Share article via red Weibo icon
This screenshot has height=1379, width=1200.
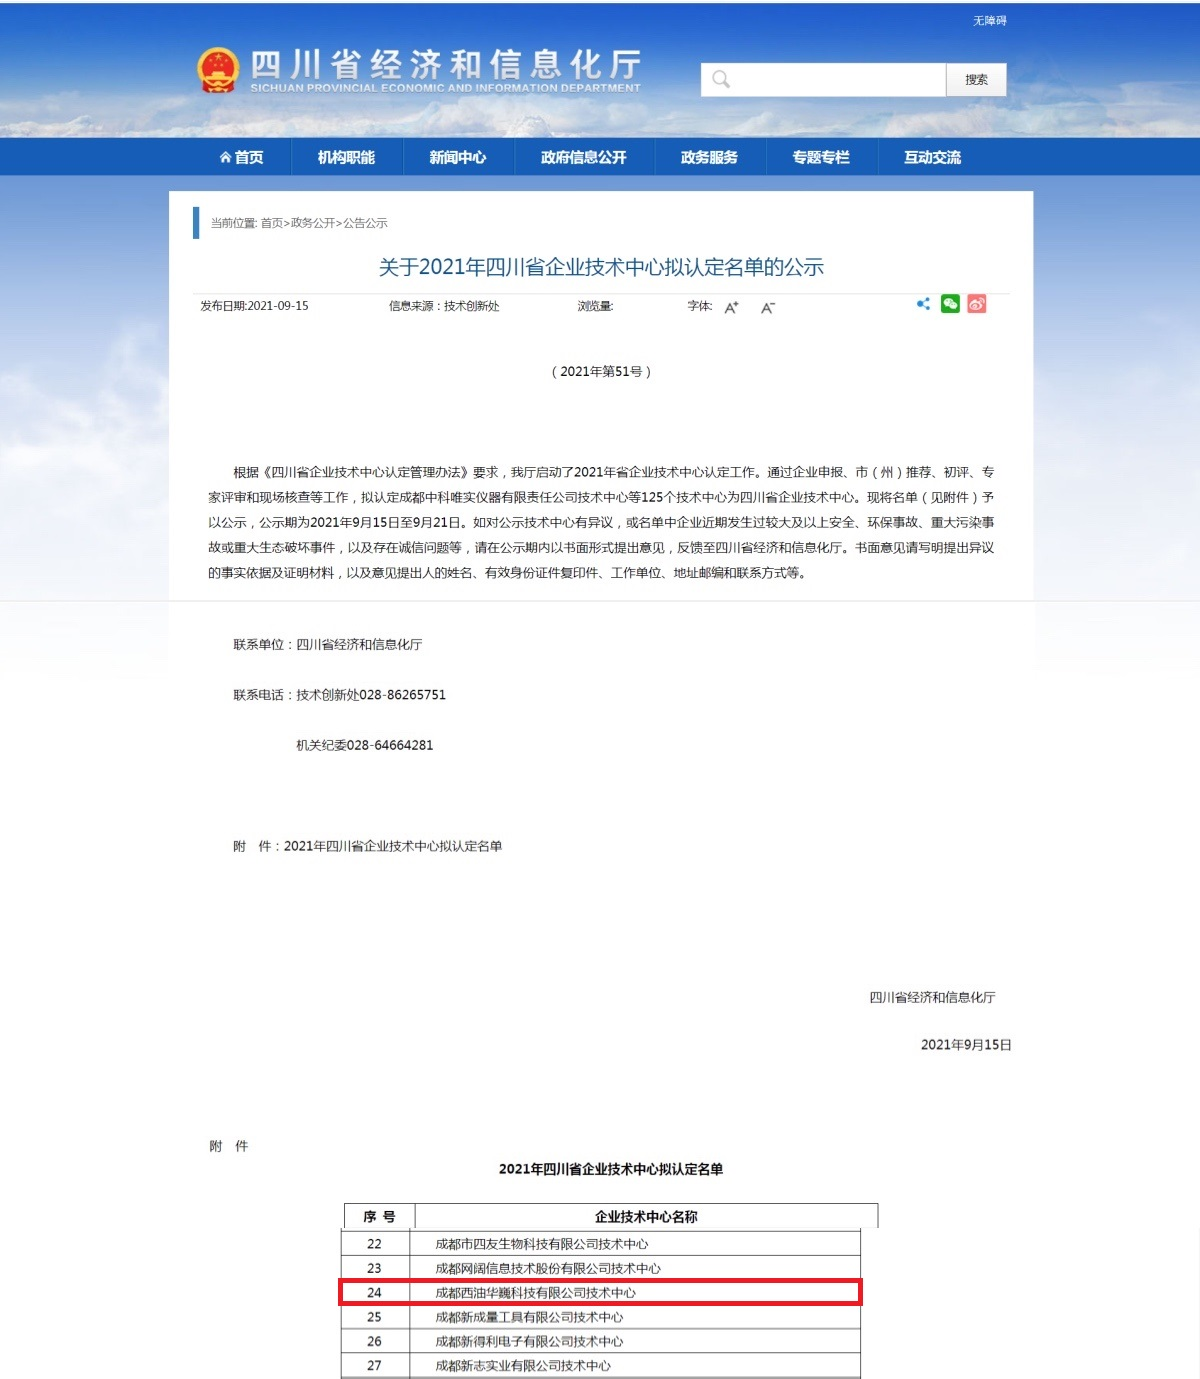pos(977,304)
